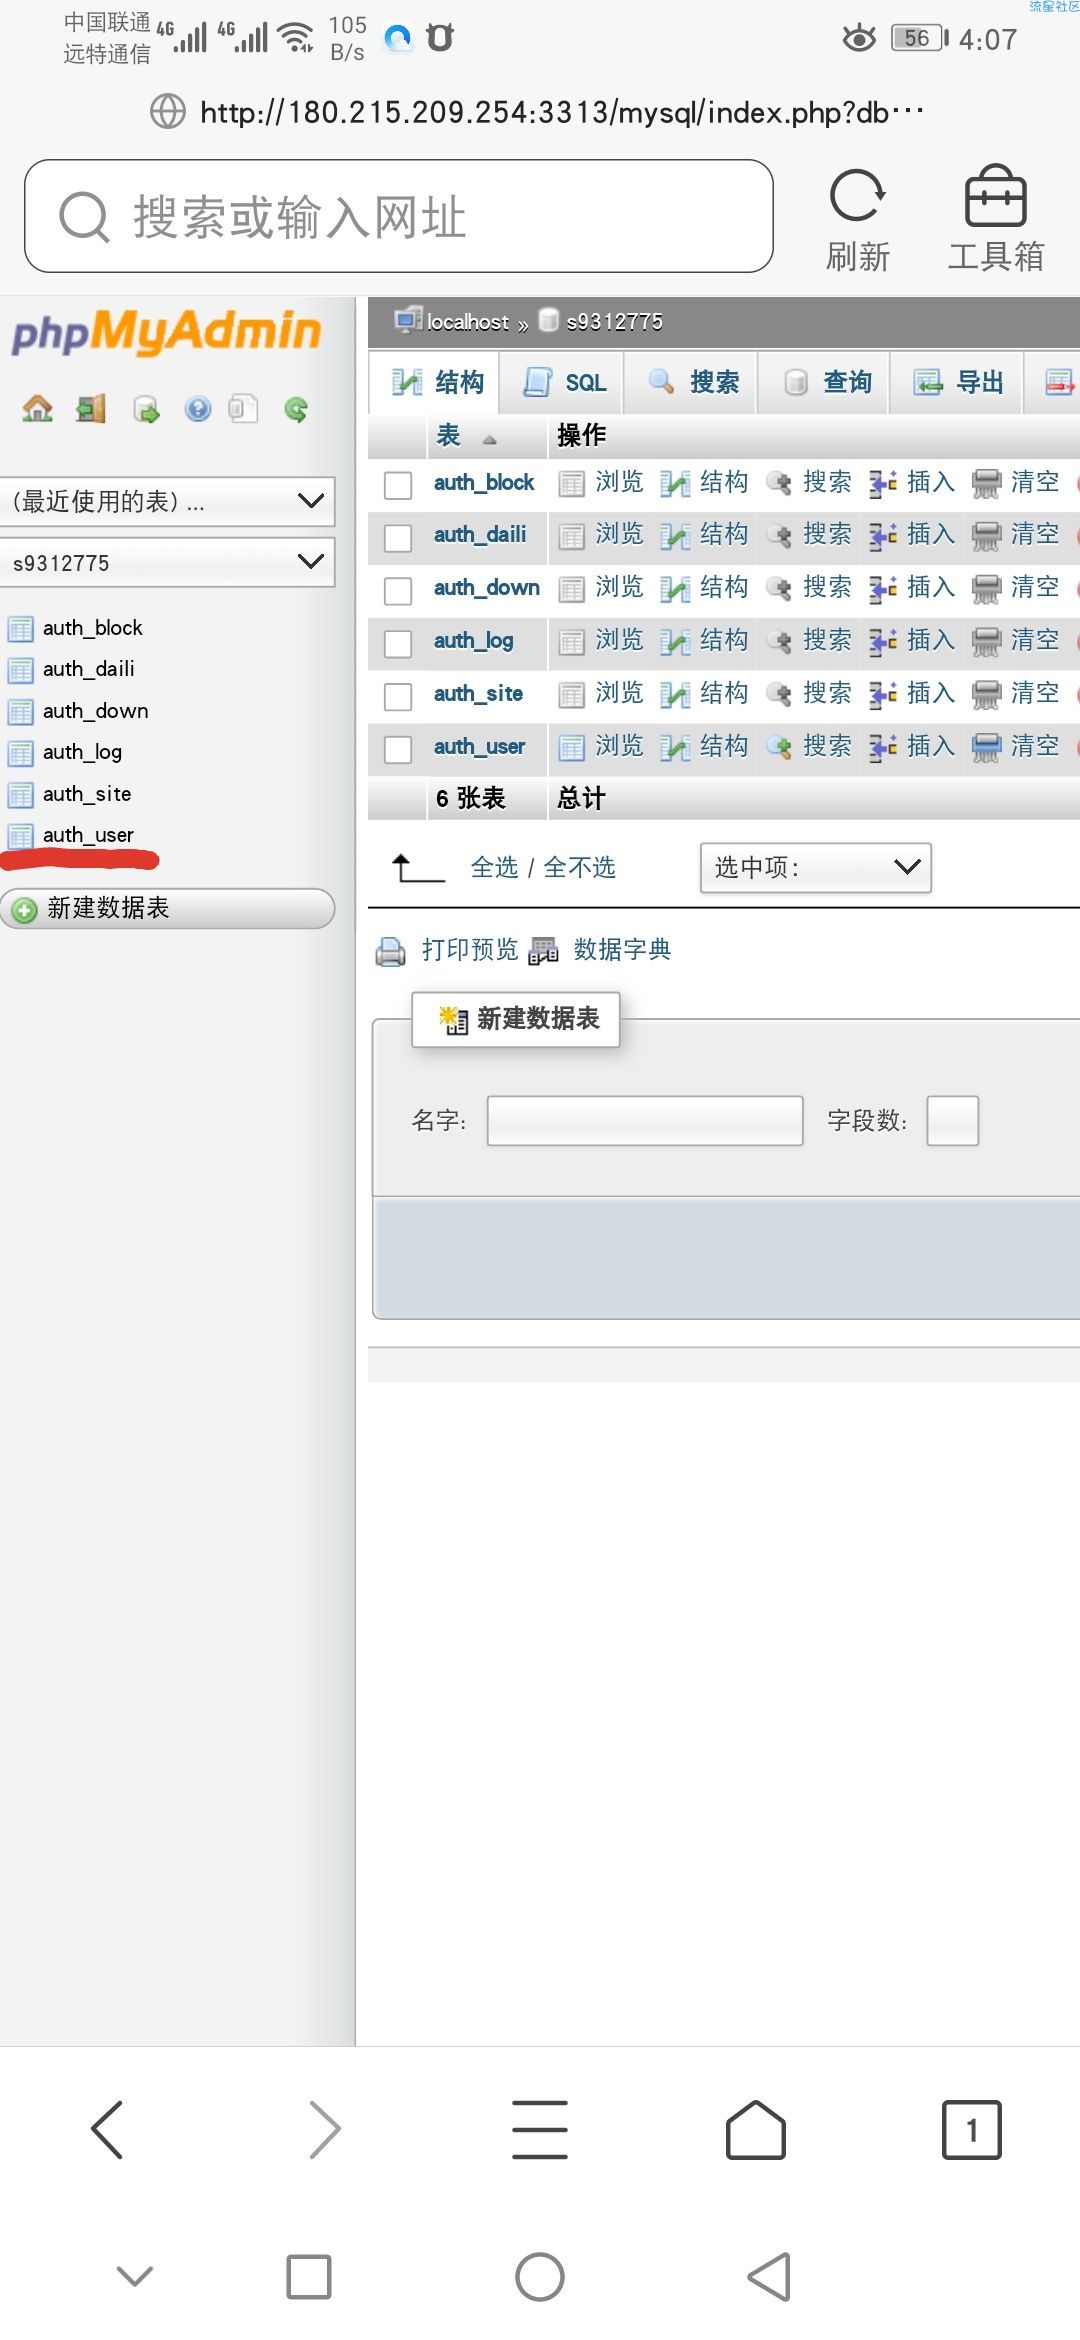The height and width of the screenshot is (2340, 1080).
Task: Tick the checkbox for auth_log
Action: [x=398, y=644]
